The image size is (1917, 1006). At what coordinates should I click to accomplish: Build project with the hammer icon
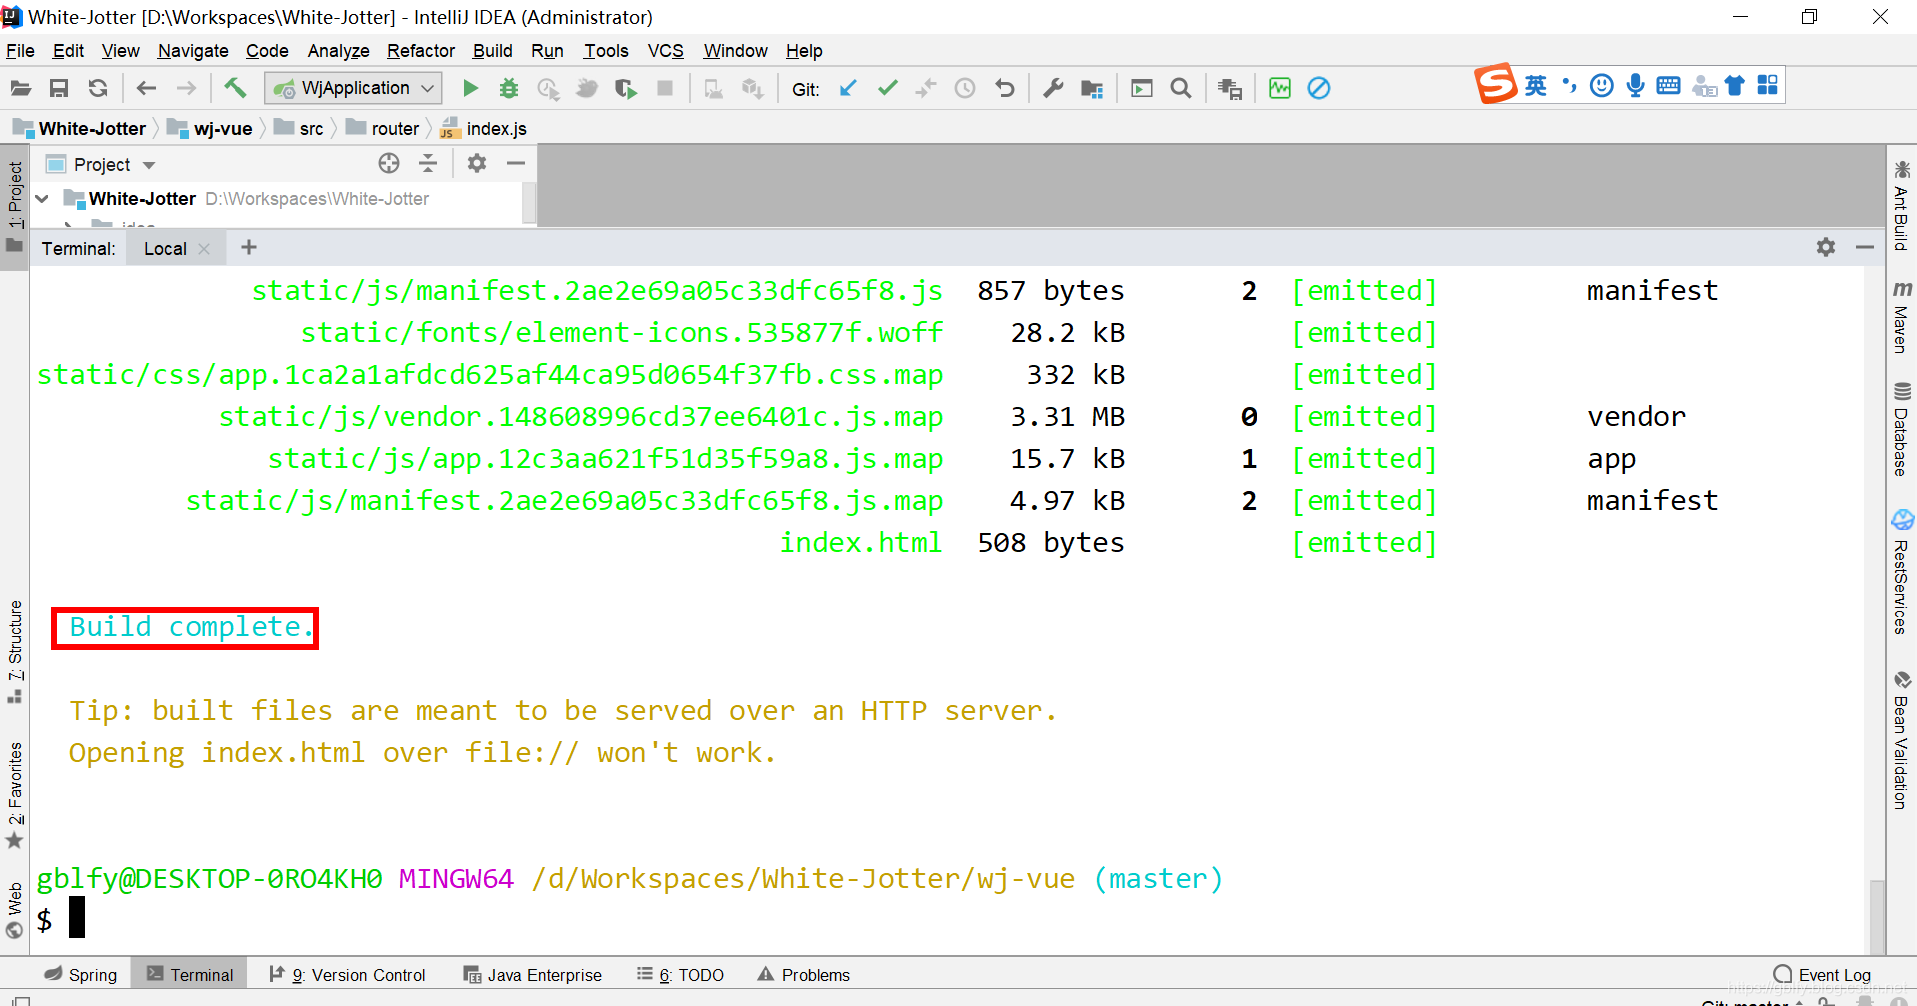(235, 88)
